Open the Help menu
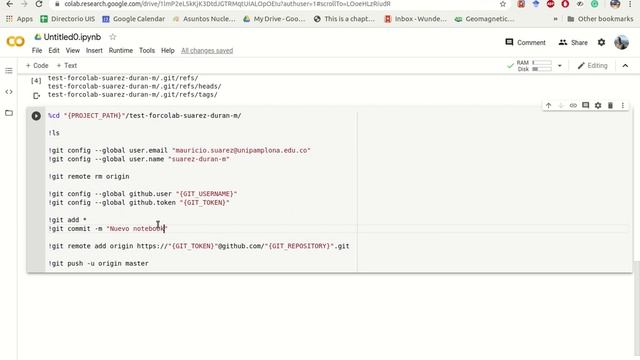This screenshot has width=640, height=360. (167, 51)
